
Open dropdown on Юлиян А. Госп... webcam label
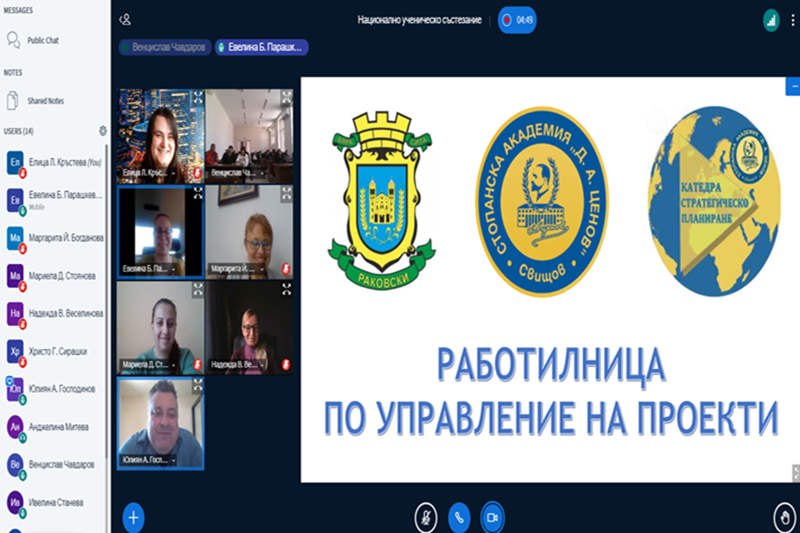click(173, 461)
